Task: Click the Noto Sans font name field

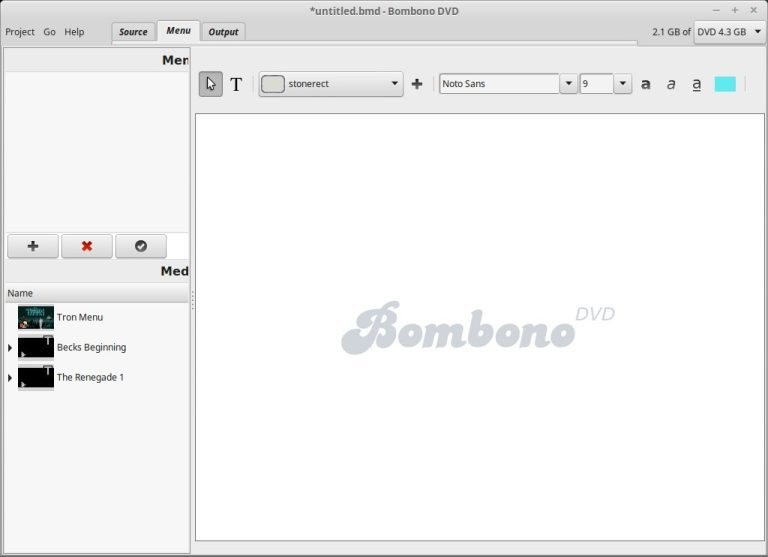Action: tap(498, 84)
